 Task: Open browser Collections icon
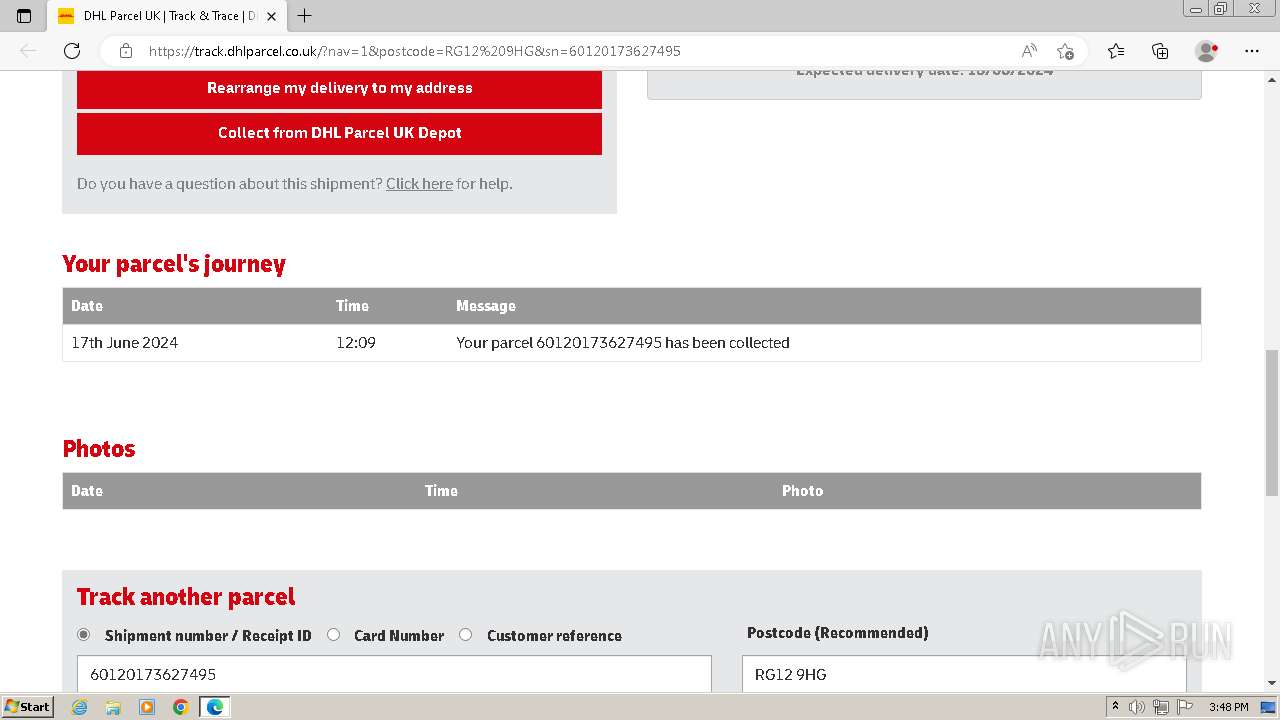1160,51
